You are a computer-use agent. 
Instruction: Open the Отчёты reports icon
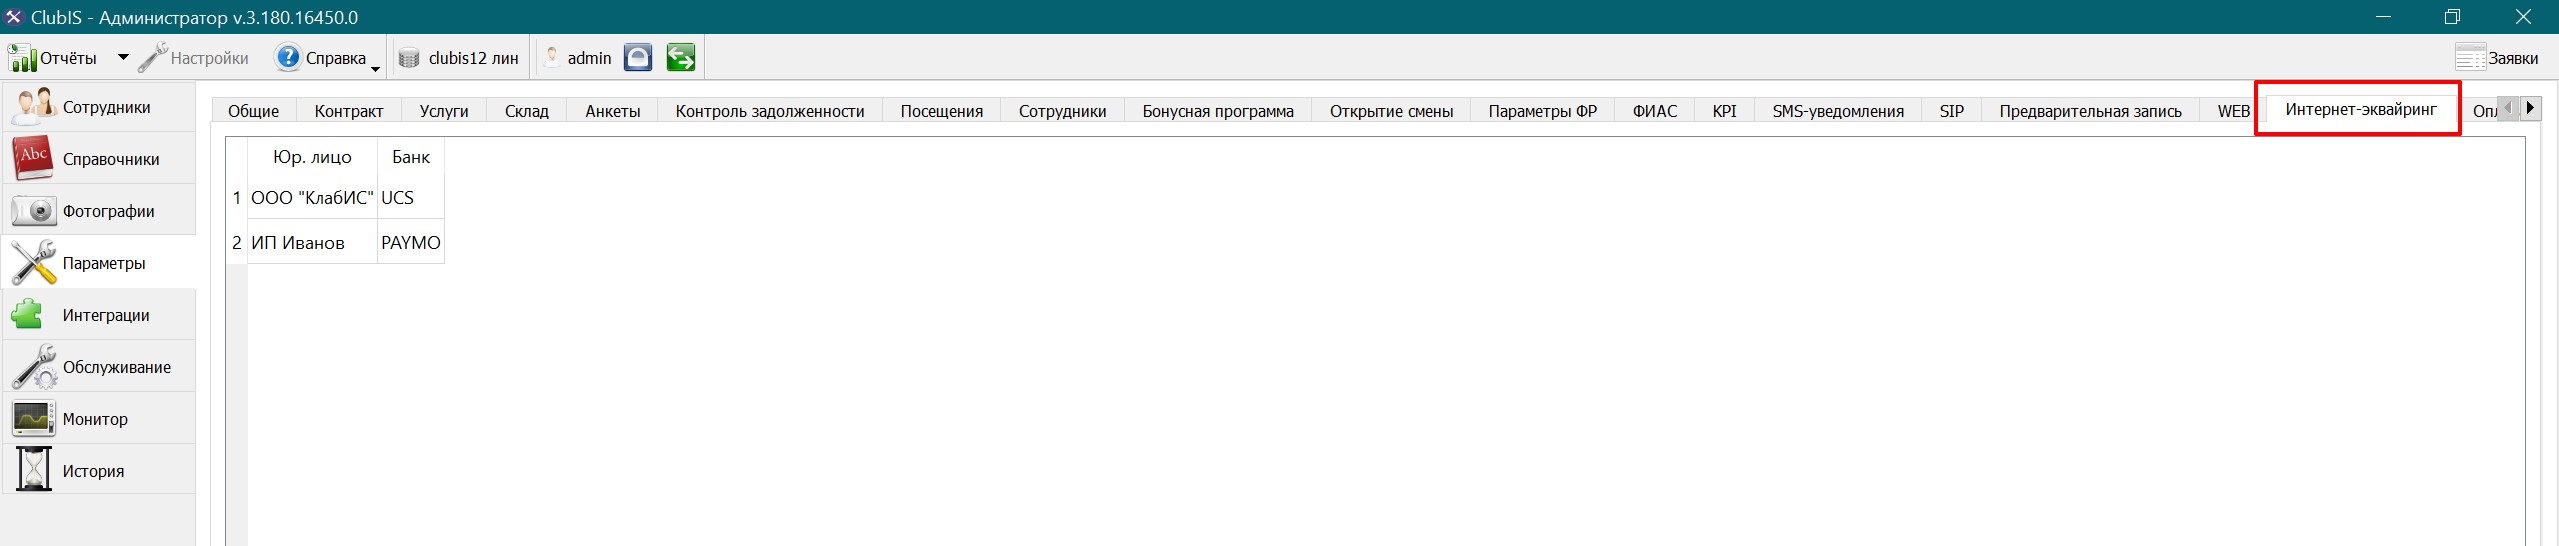[x=22, y=58]
